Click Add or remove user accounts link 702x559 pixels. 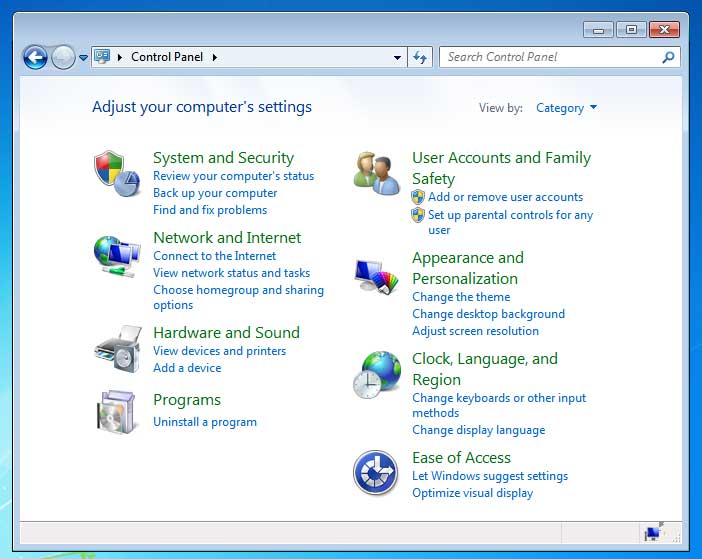(x=505, y=197)
